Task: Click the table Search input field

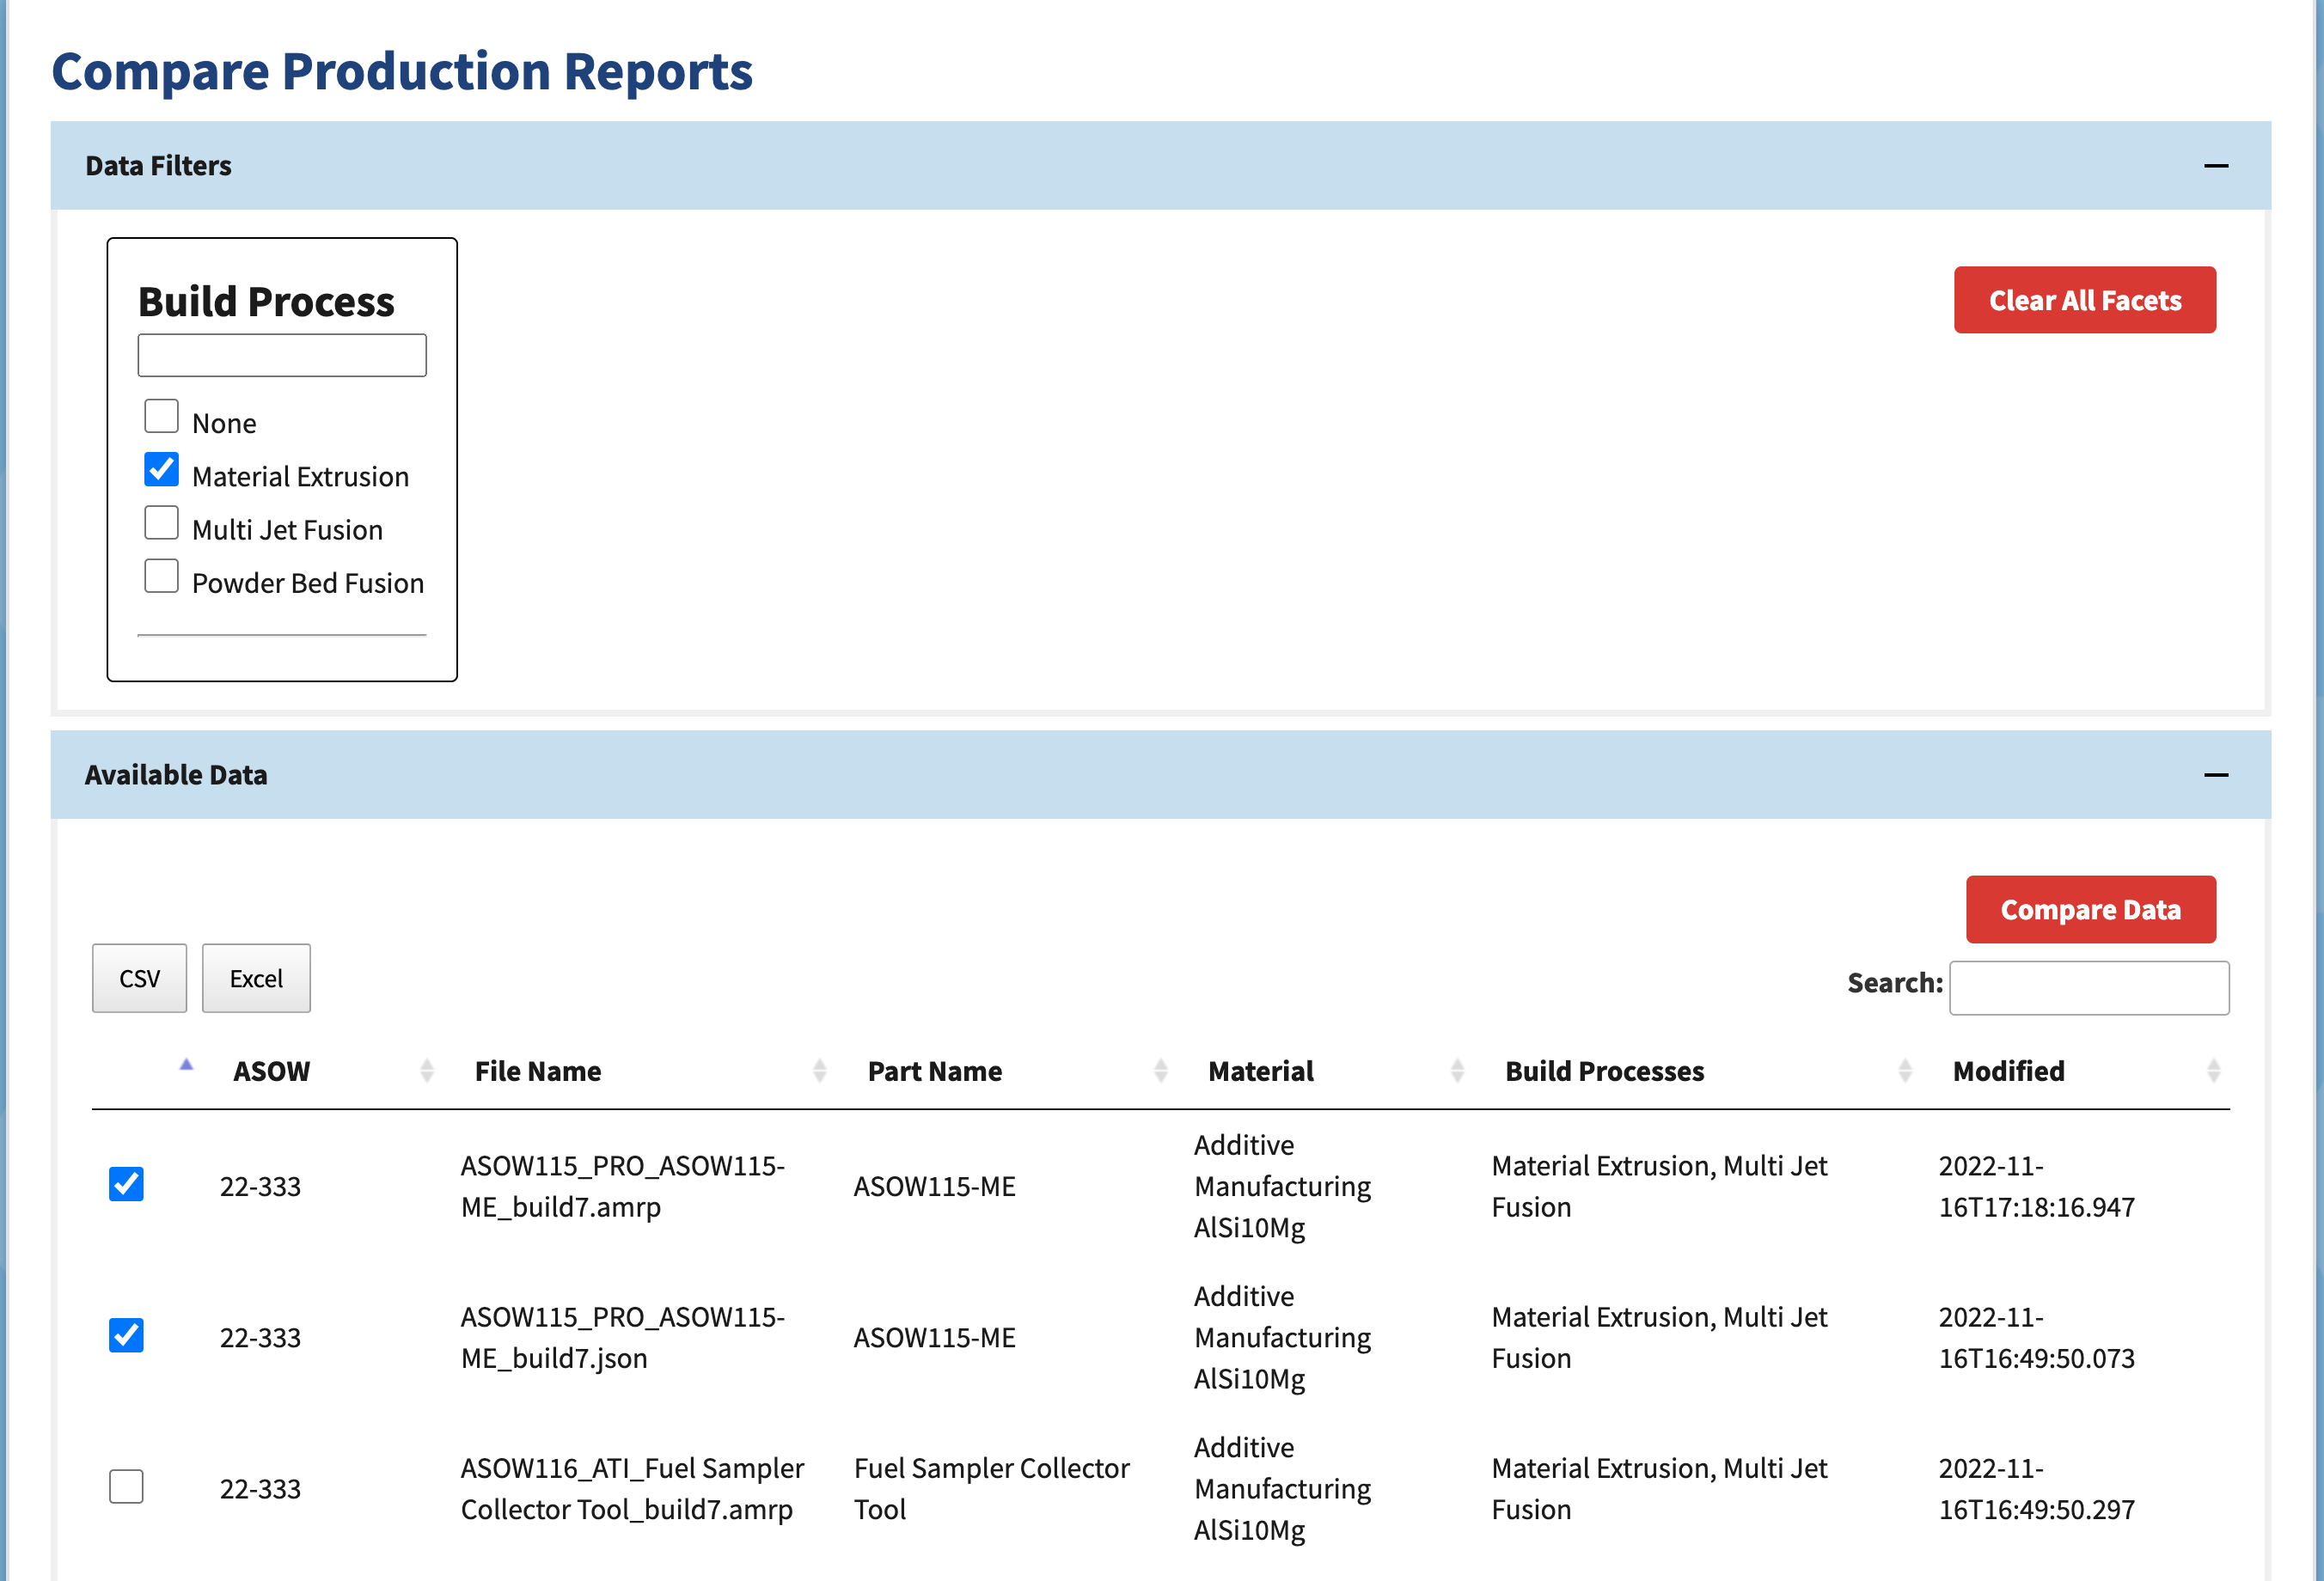Action: pyautogui.click(x=2089, y=988)
